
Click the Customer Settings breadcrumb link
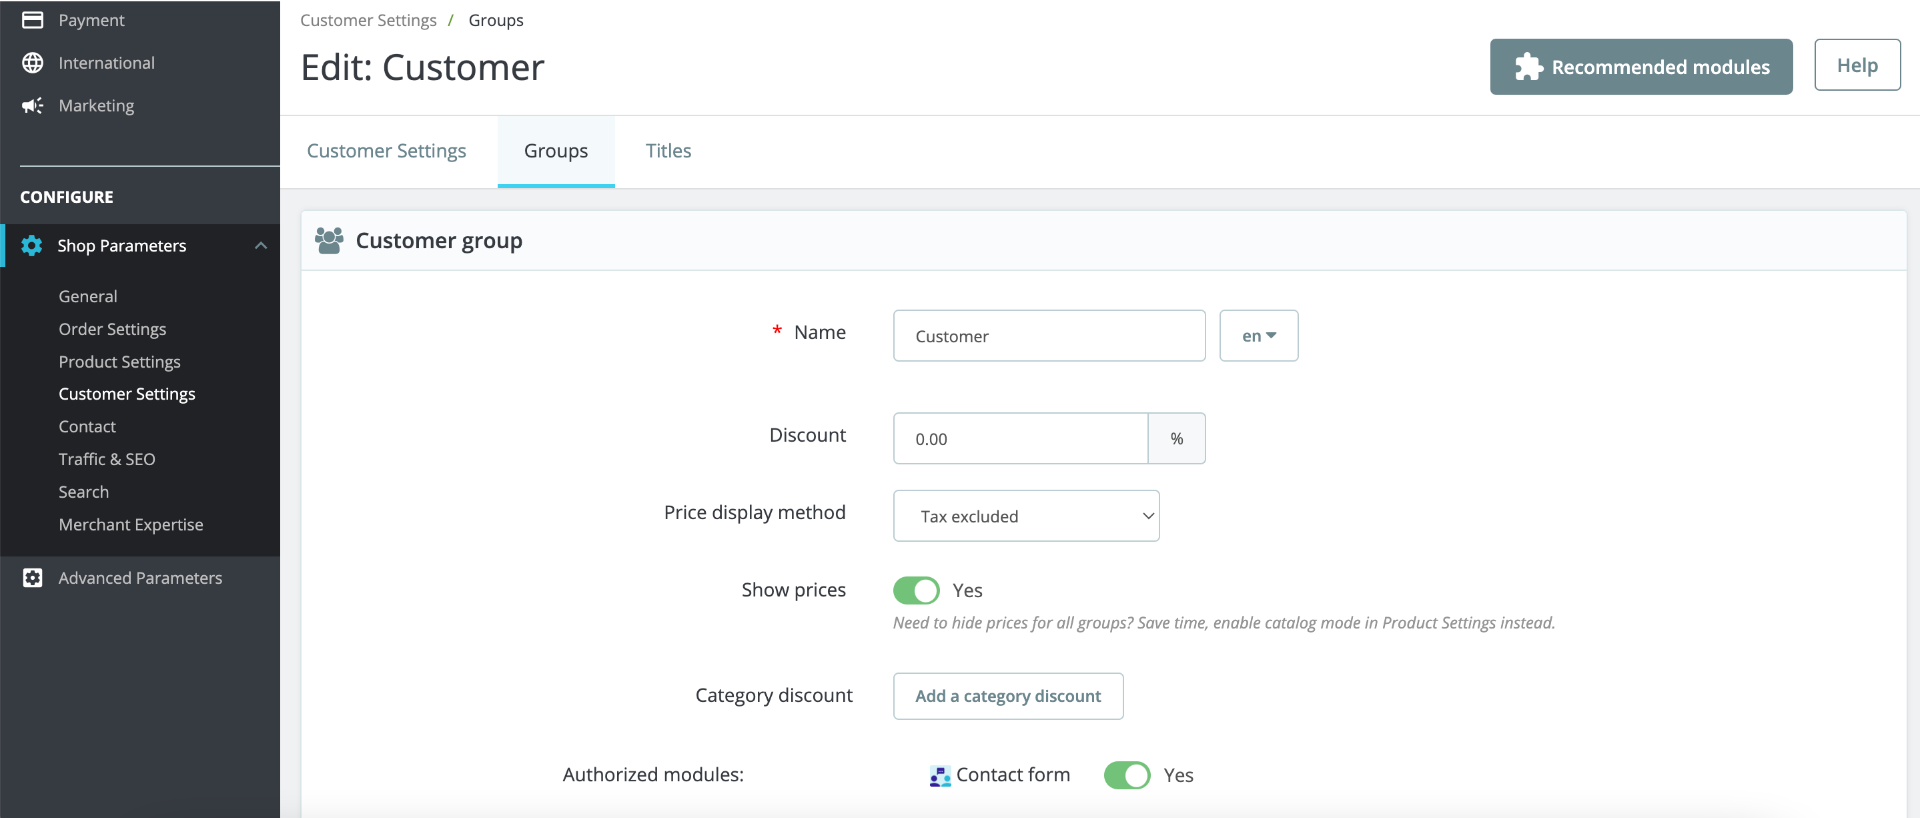(x=368, y=20)
